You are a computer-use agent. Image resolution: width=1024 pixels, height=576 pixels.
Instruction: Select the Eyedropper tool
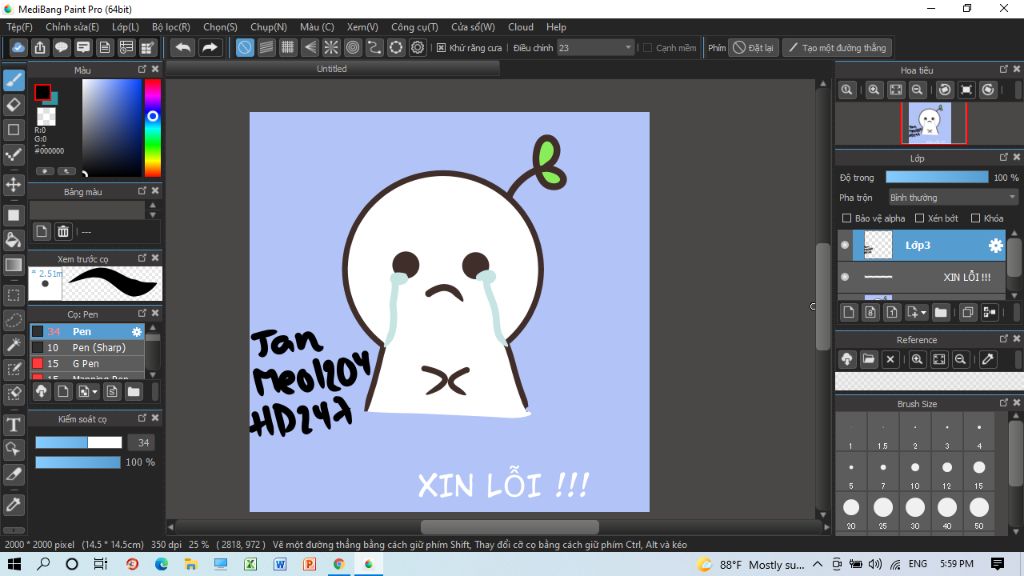pos(14,504)
